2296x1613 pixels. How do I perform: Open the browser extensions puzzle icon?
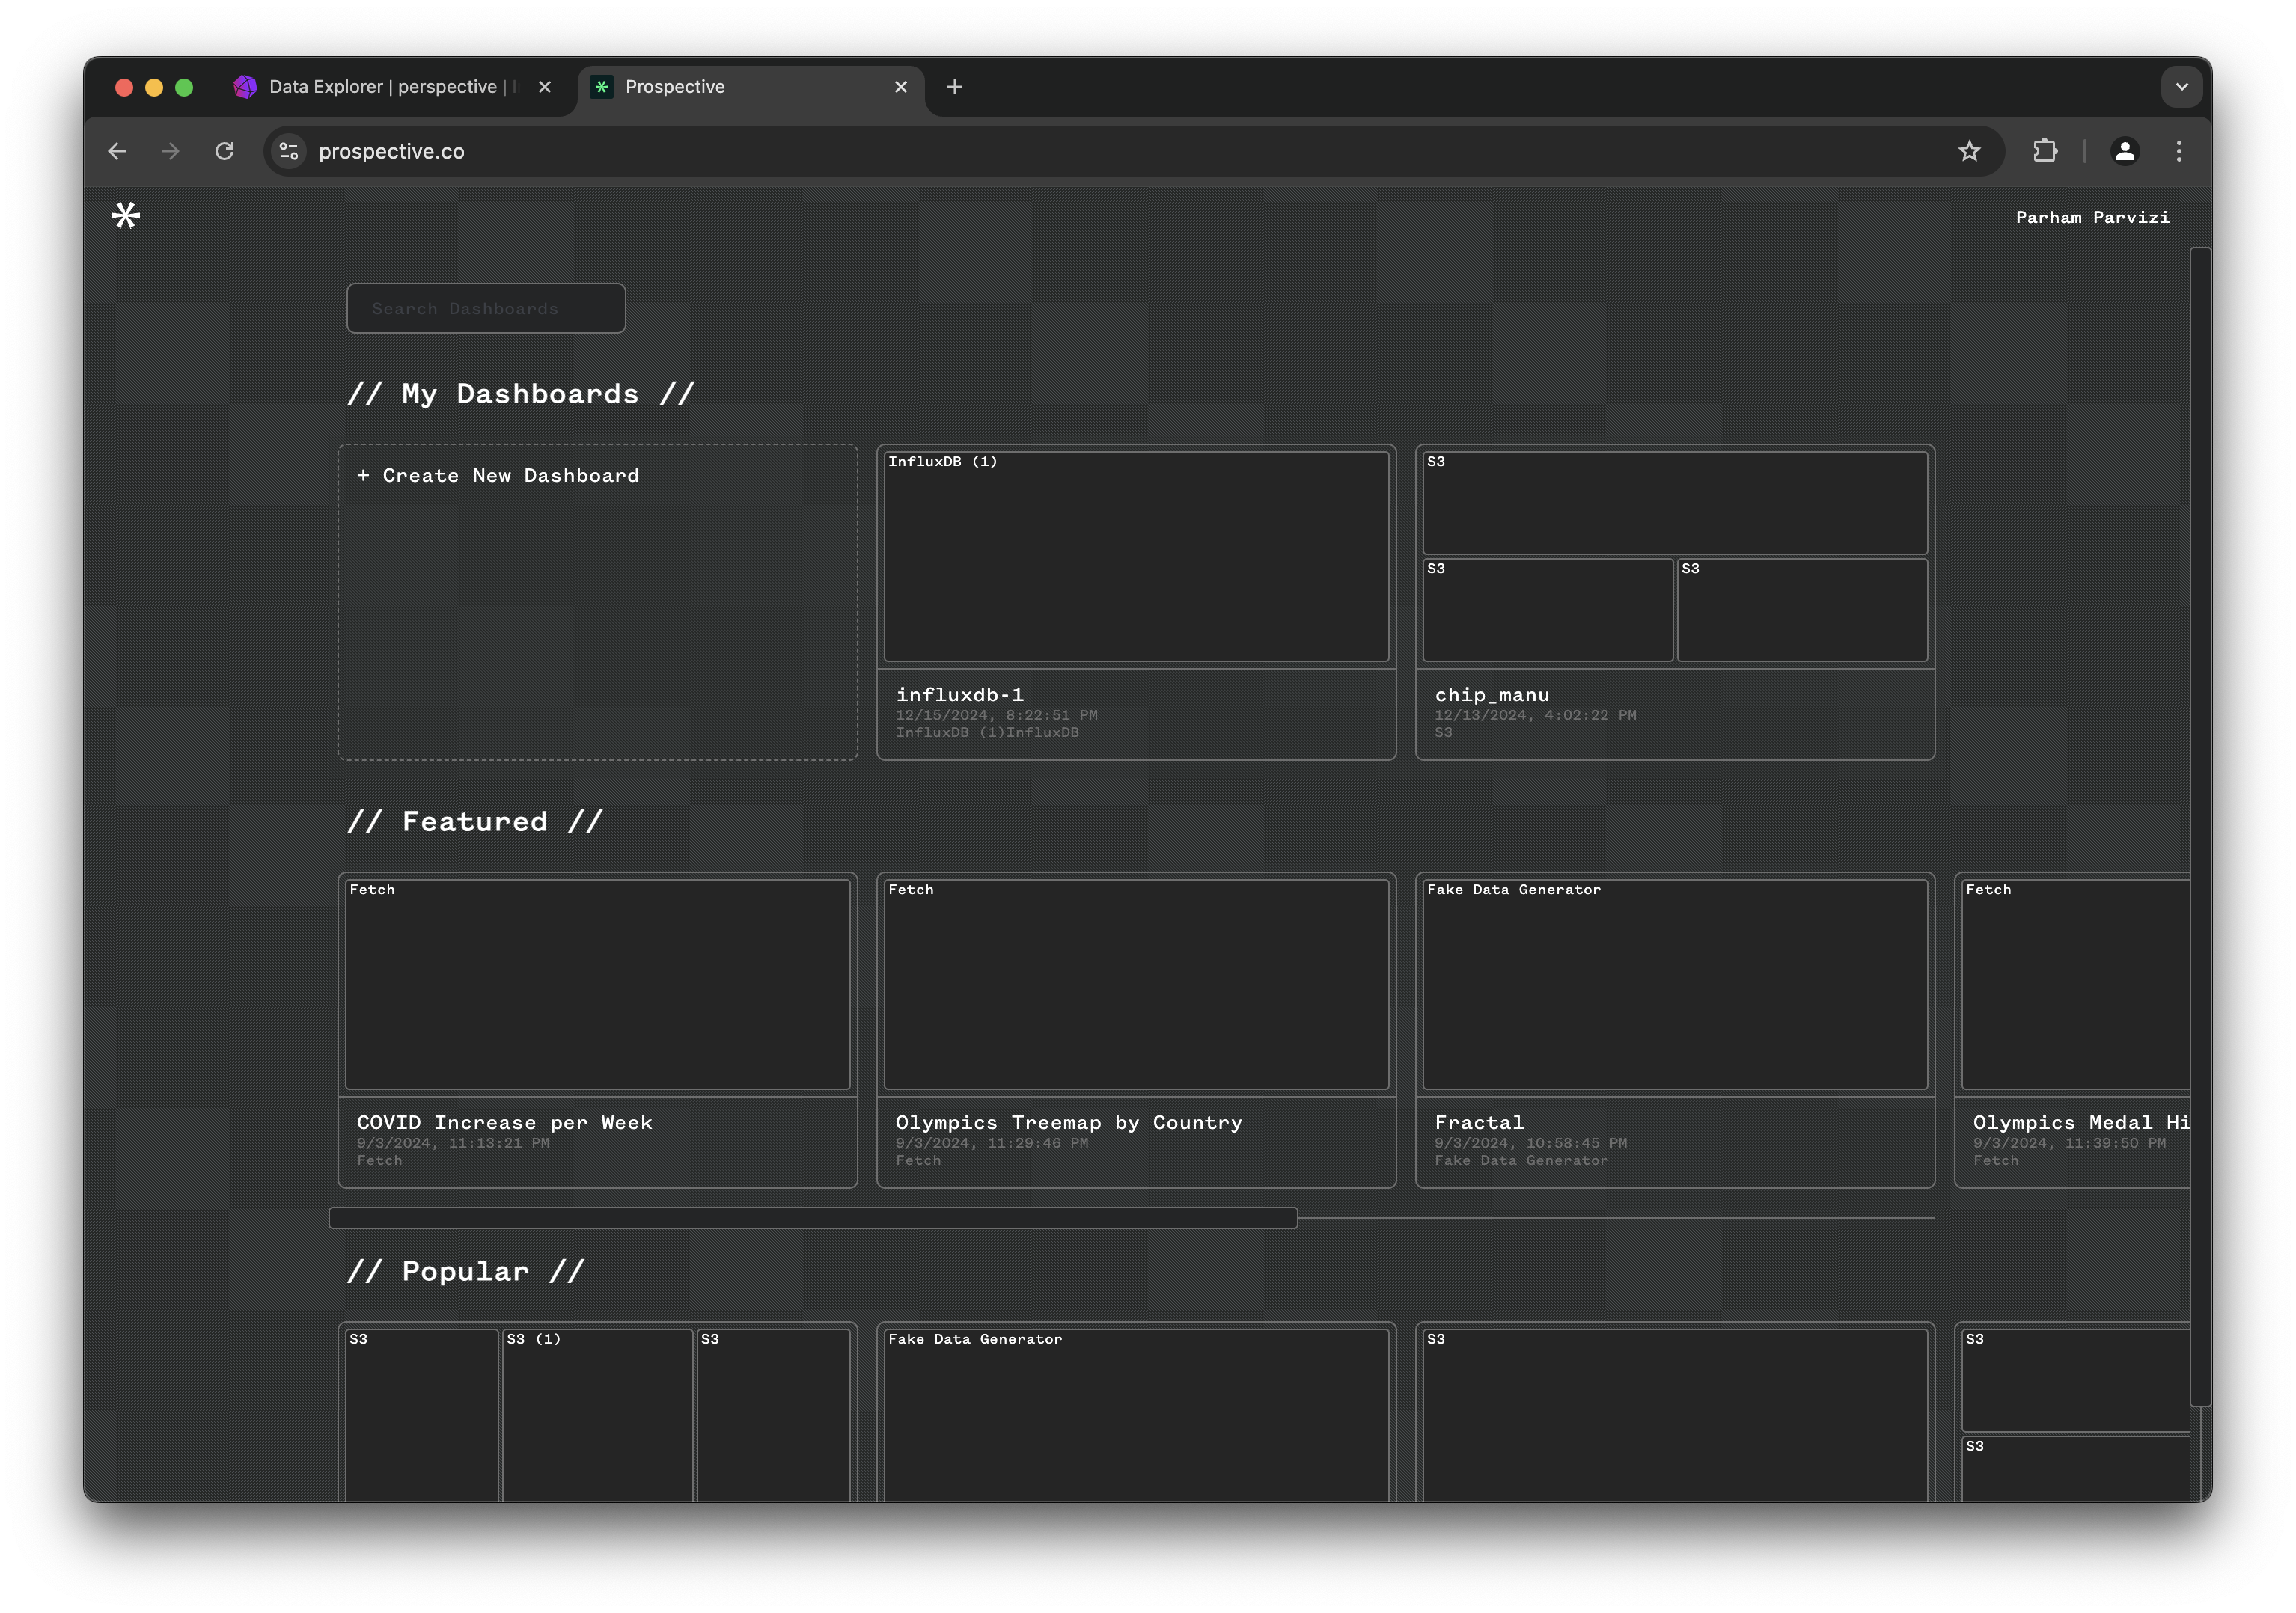click(2045, 151)
